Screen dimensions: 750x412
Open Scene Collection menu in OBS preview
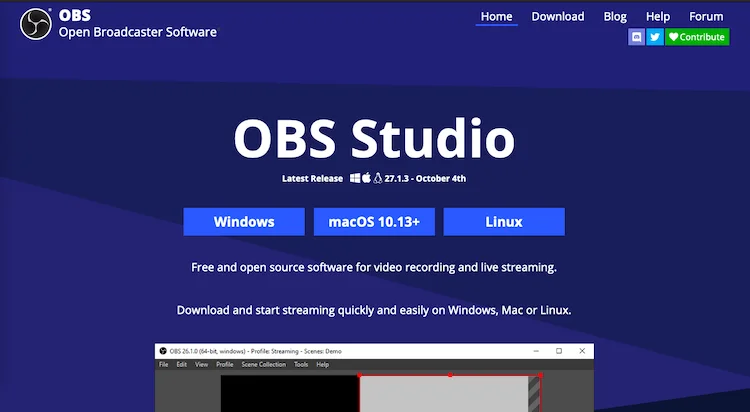(x=264, y=365)
